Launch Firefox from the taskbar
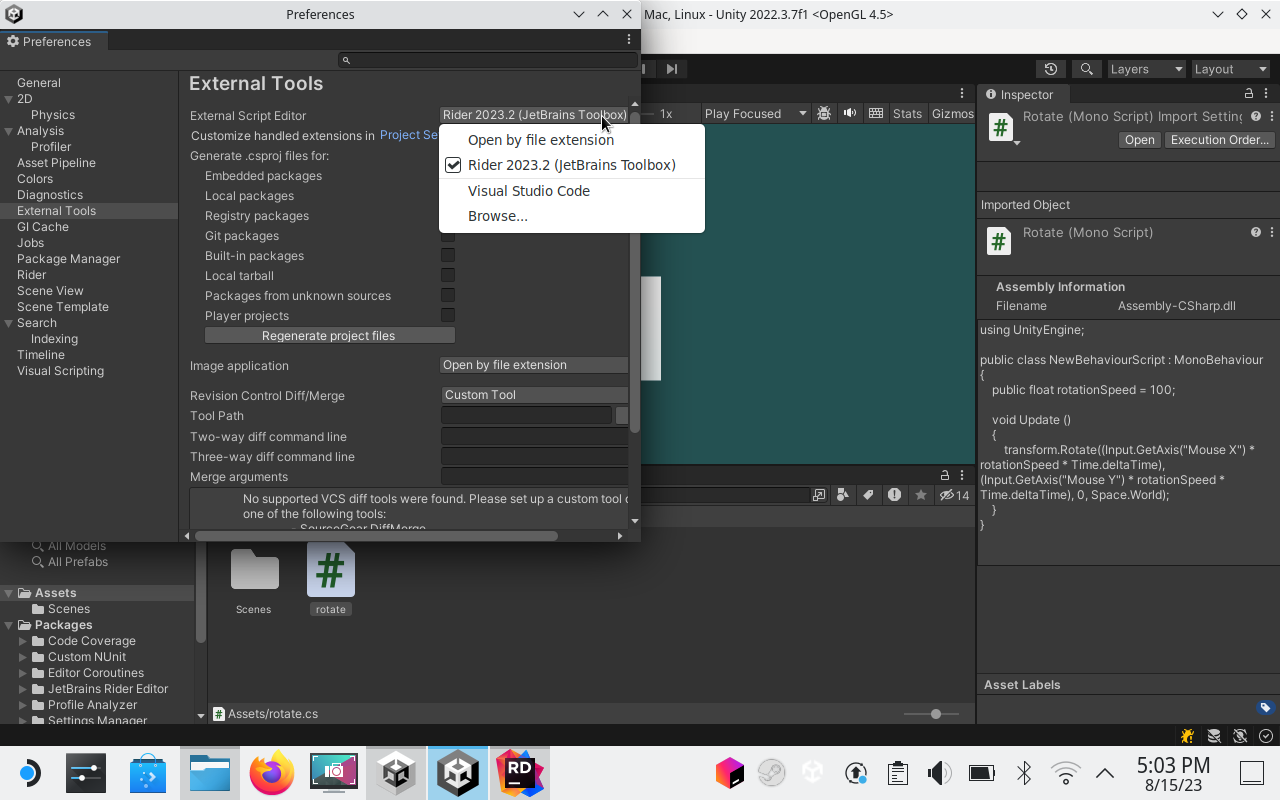1280x800 pixels. [x=272, y=773]
